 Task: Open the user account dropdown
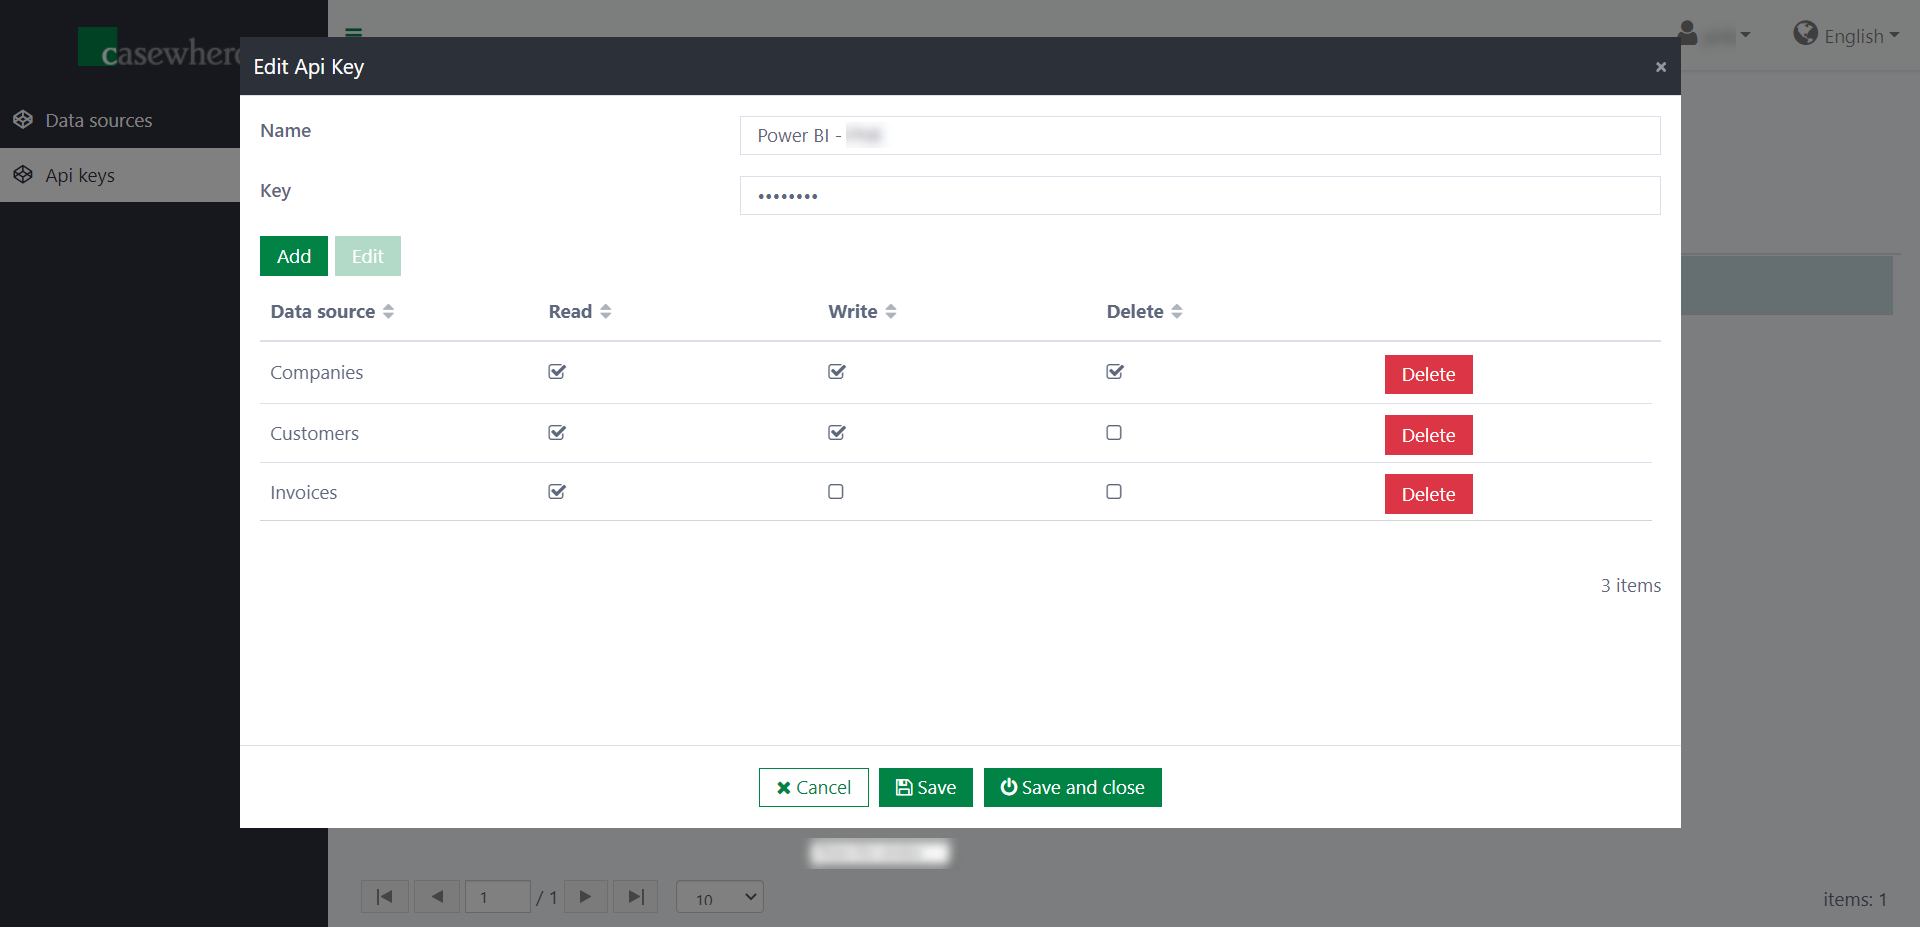coord(1714,35)
